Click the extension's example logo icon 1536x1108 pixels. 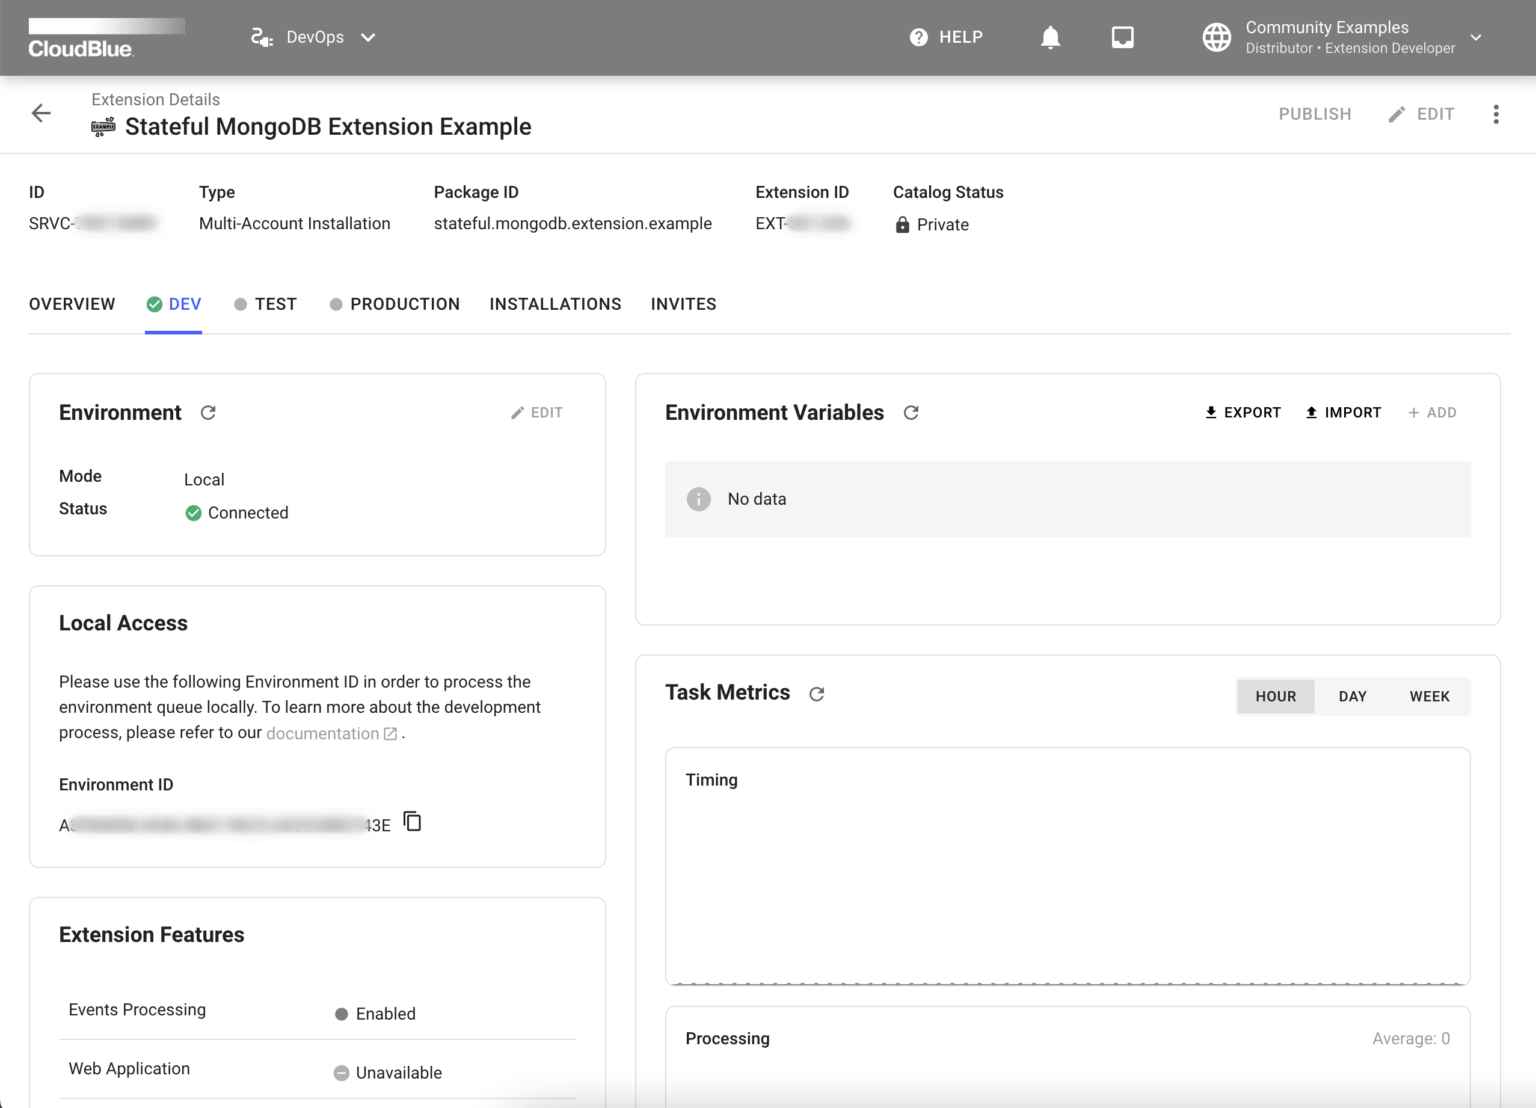103,127
